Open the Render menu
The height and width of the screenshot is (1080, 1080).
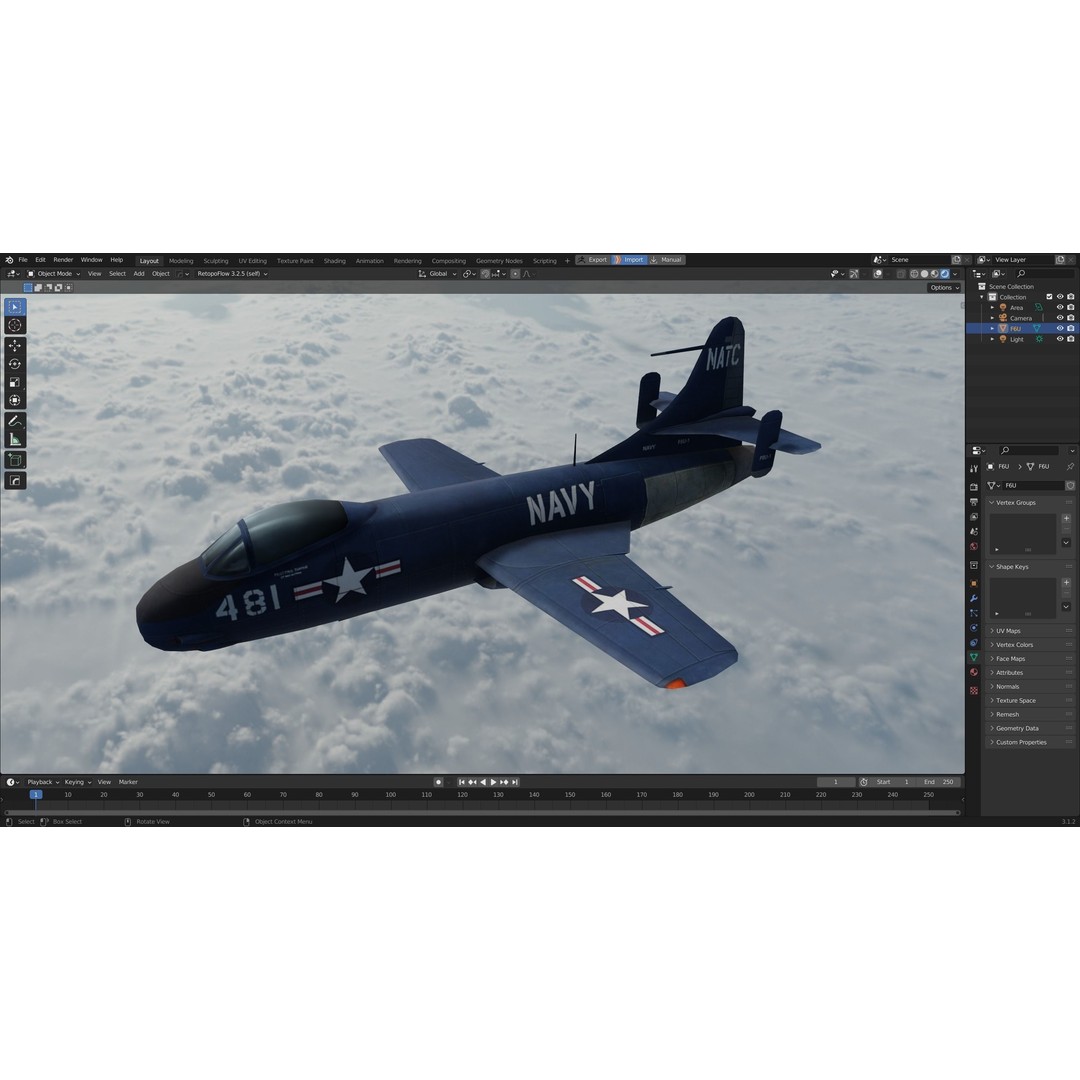point(63,260)
